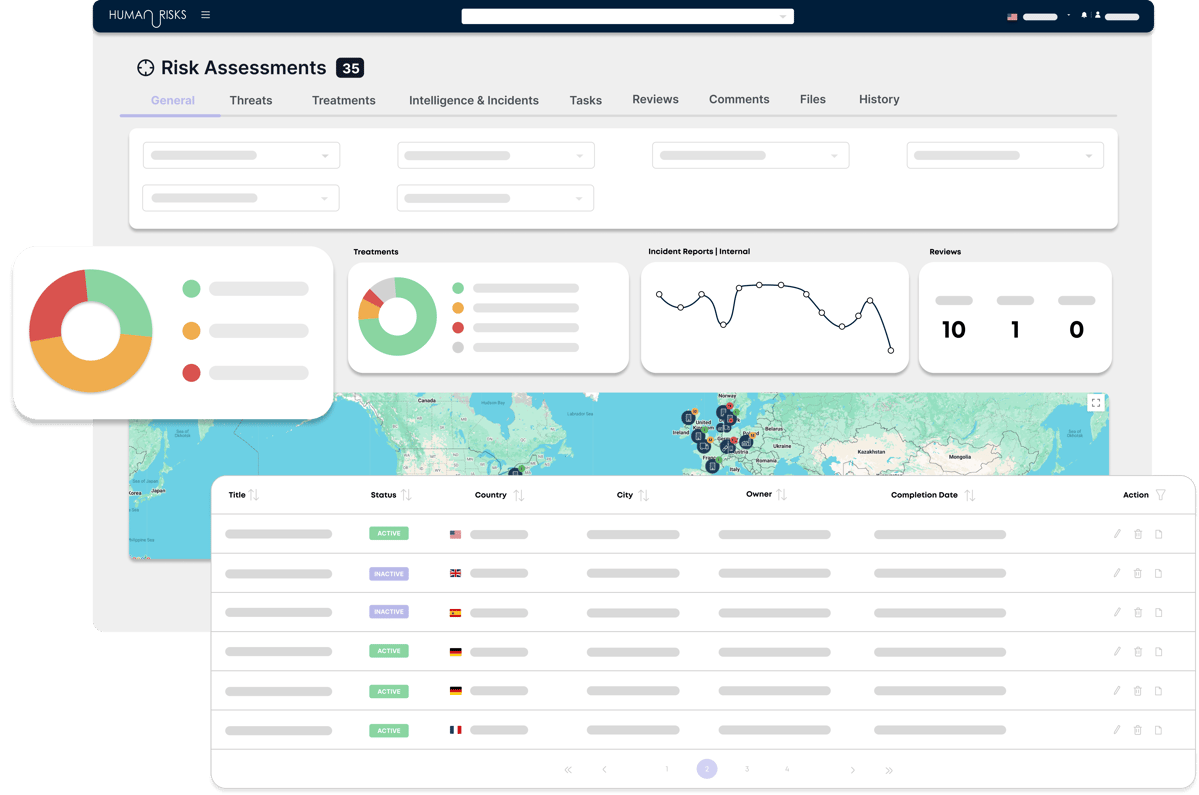Image resolution: width=1199 pixels, height=795 pixels.
Task: Edit the row with the France flag
Action: pyautogui.click(x=1117, y=729)
